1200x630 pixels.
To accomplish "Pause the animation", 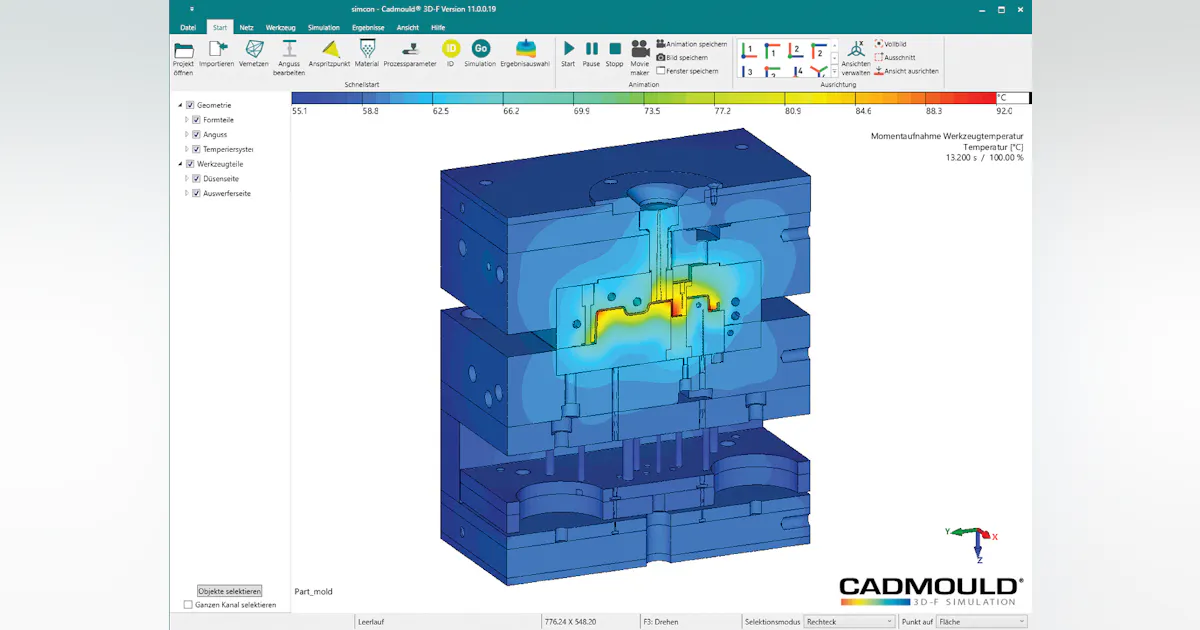I will click(x=591, y=54).
